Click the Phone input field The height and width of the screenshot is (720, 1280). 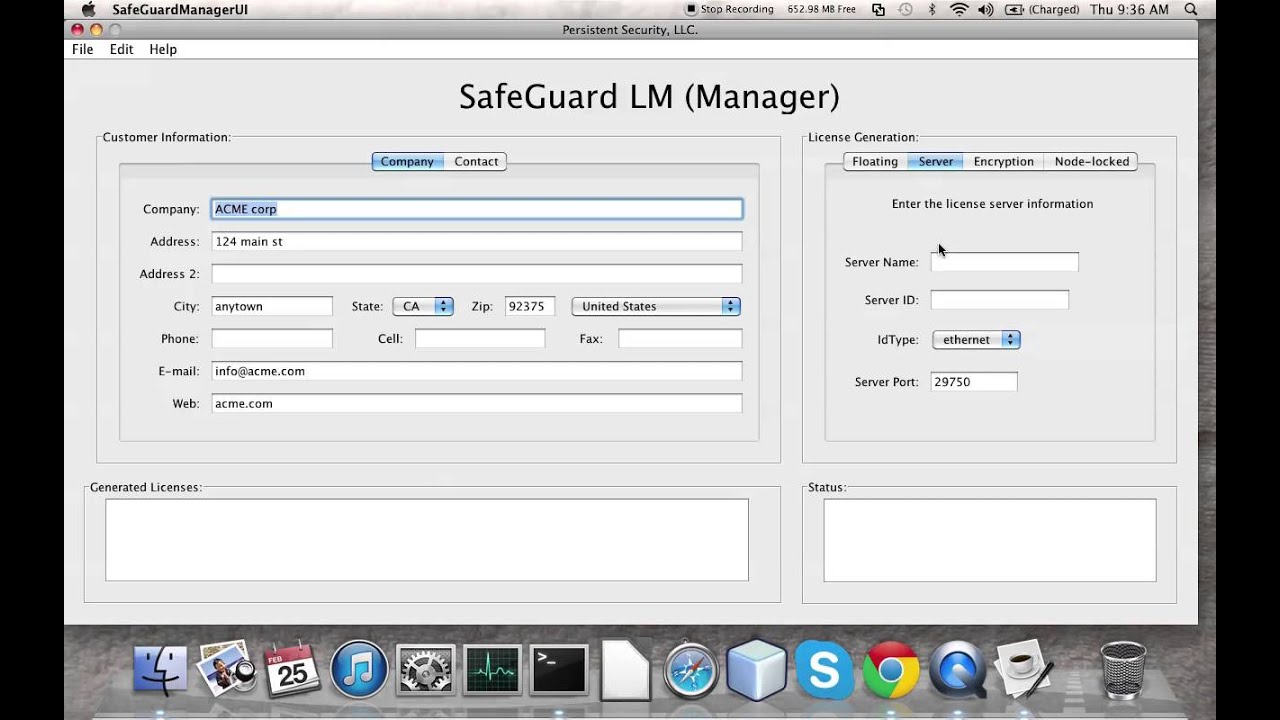pyautogui.click(x=272, y=338)
